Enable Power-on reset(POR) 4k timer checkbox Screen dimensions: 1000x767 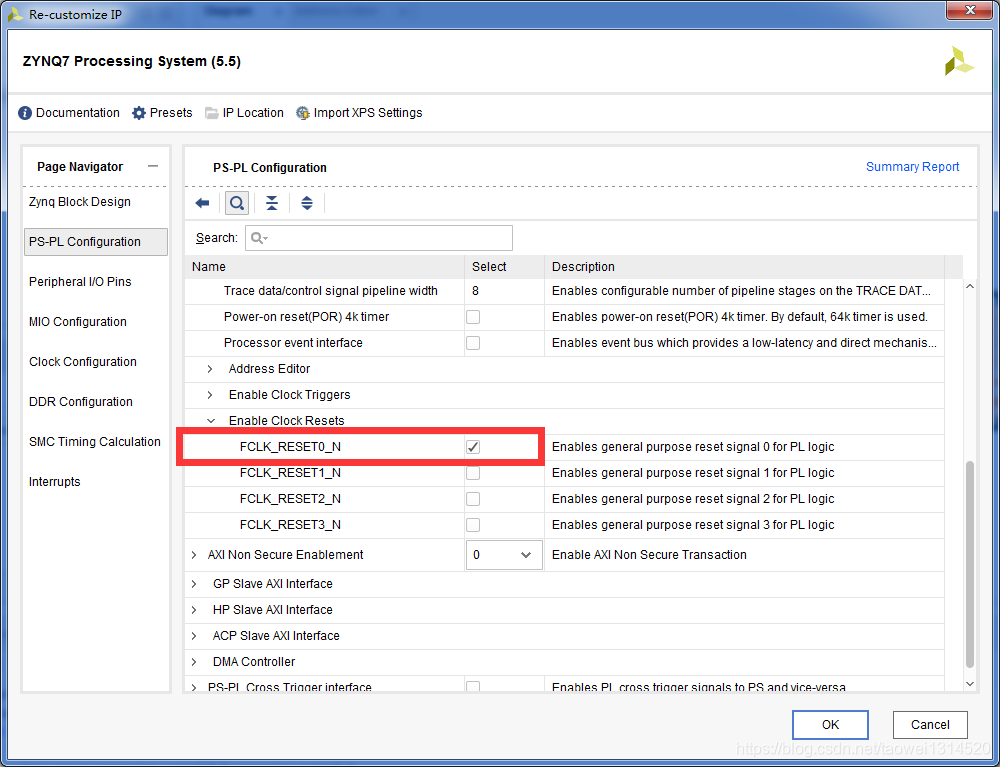tap(473, 317)
